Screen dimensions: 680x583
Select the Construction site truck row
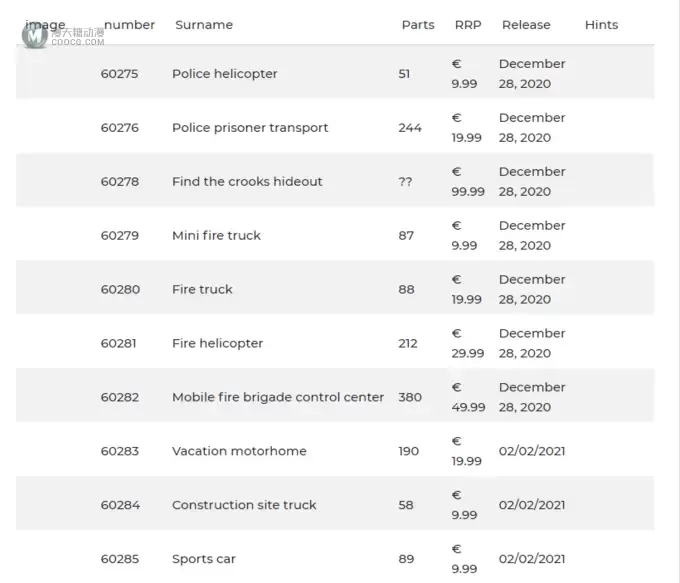tap(335, 503)
